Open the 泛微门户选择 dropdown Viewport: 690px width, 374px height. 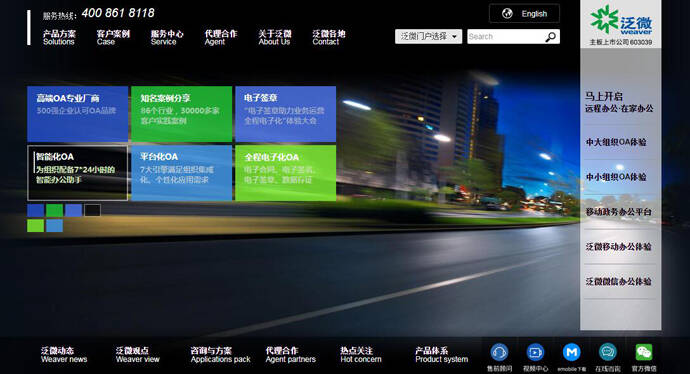pos(428,37)
